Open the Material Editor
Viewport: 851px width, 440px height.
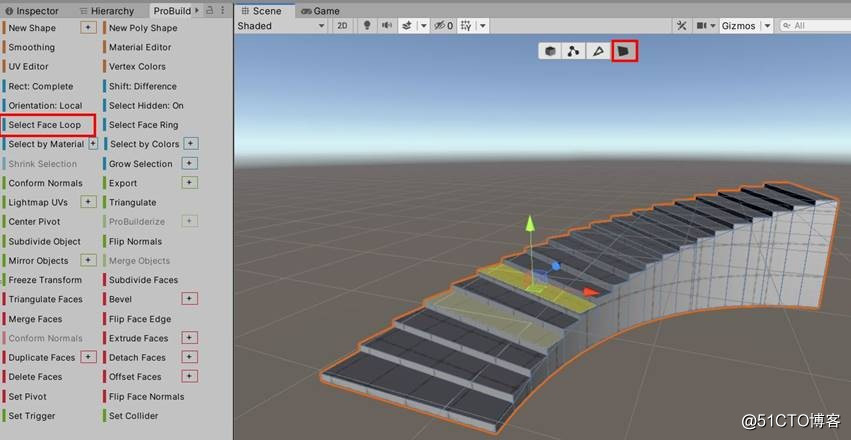[x=140, y=47]
